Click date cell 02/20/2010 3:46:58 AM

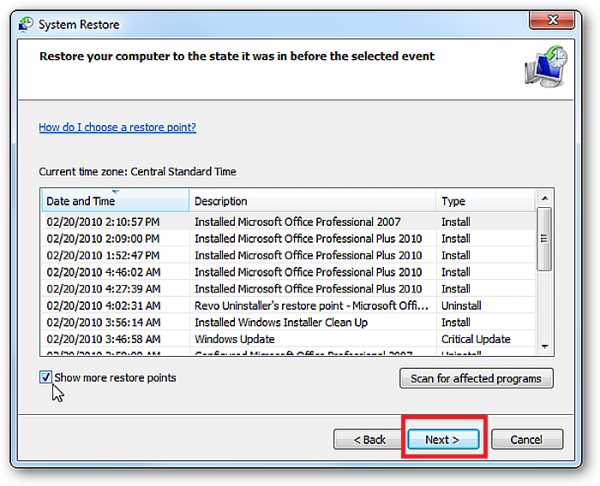point(103,339)
